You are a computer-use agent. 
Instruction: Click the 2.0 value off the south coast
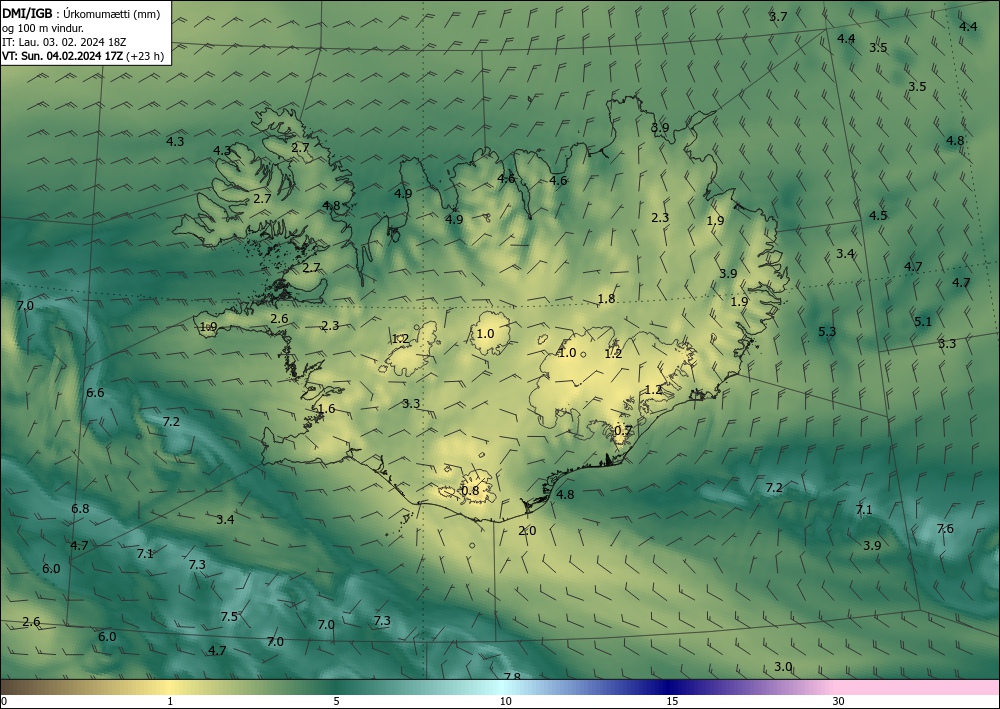click(x=527, y=530)
